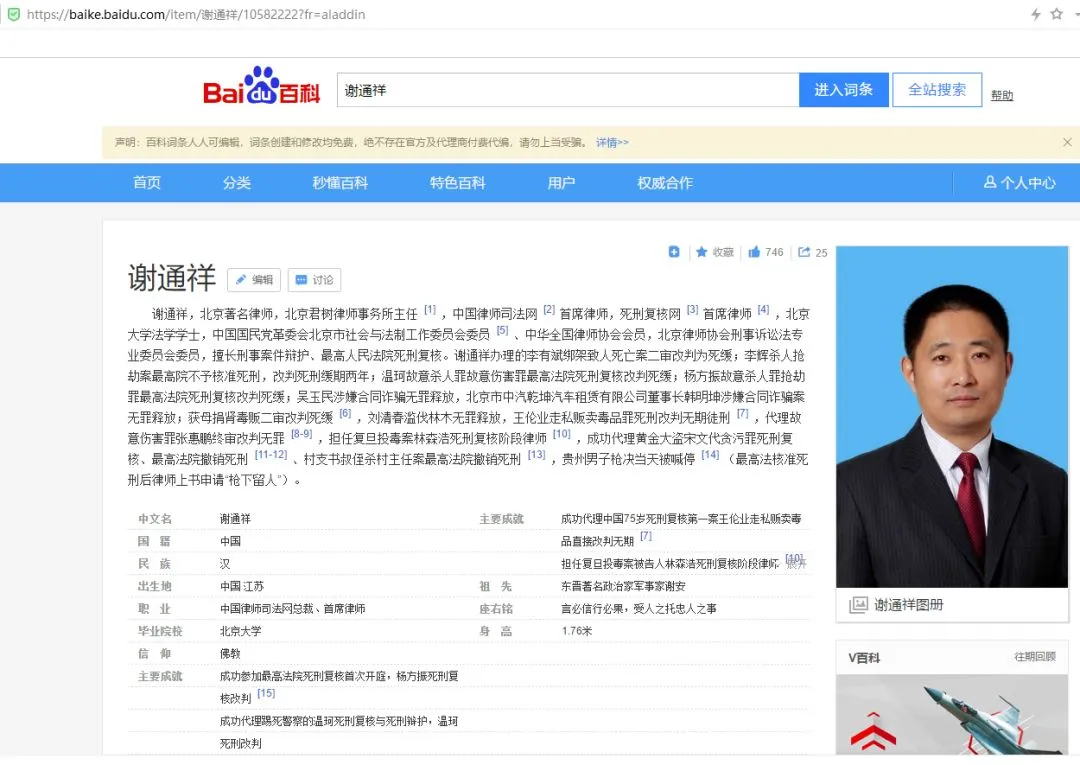This screenshot has width=1080, height=765.
Task: Open 分类 nav tab
Action: (236, 183)
